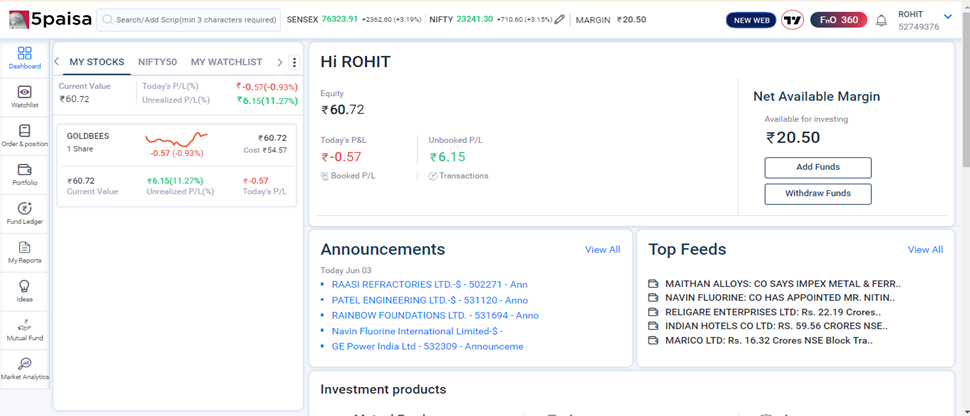Click the Transactions icon
The image size is (970, 416).
point(433,176)
